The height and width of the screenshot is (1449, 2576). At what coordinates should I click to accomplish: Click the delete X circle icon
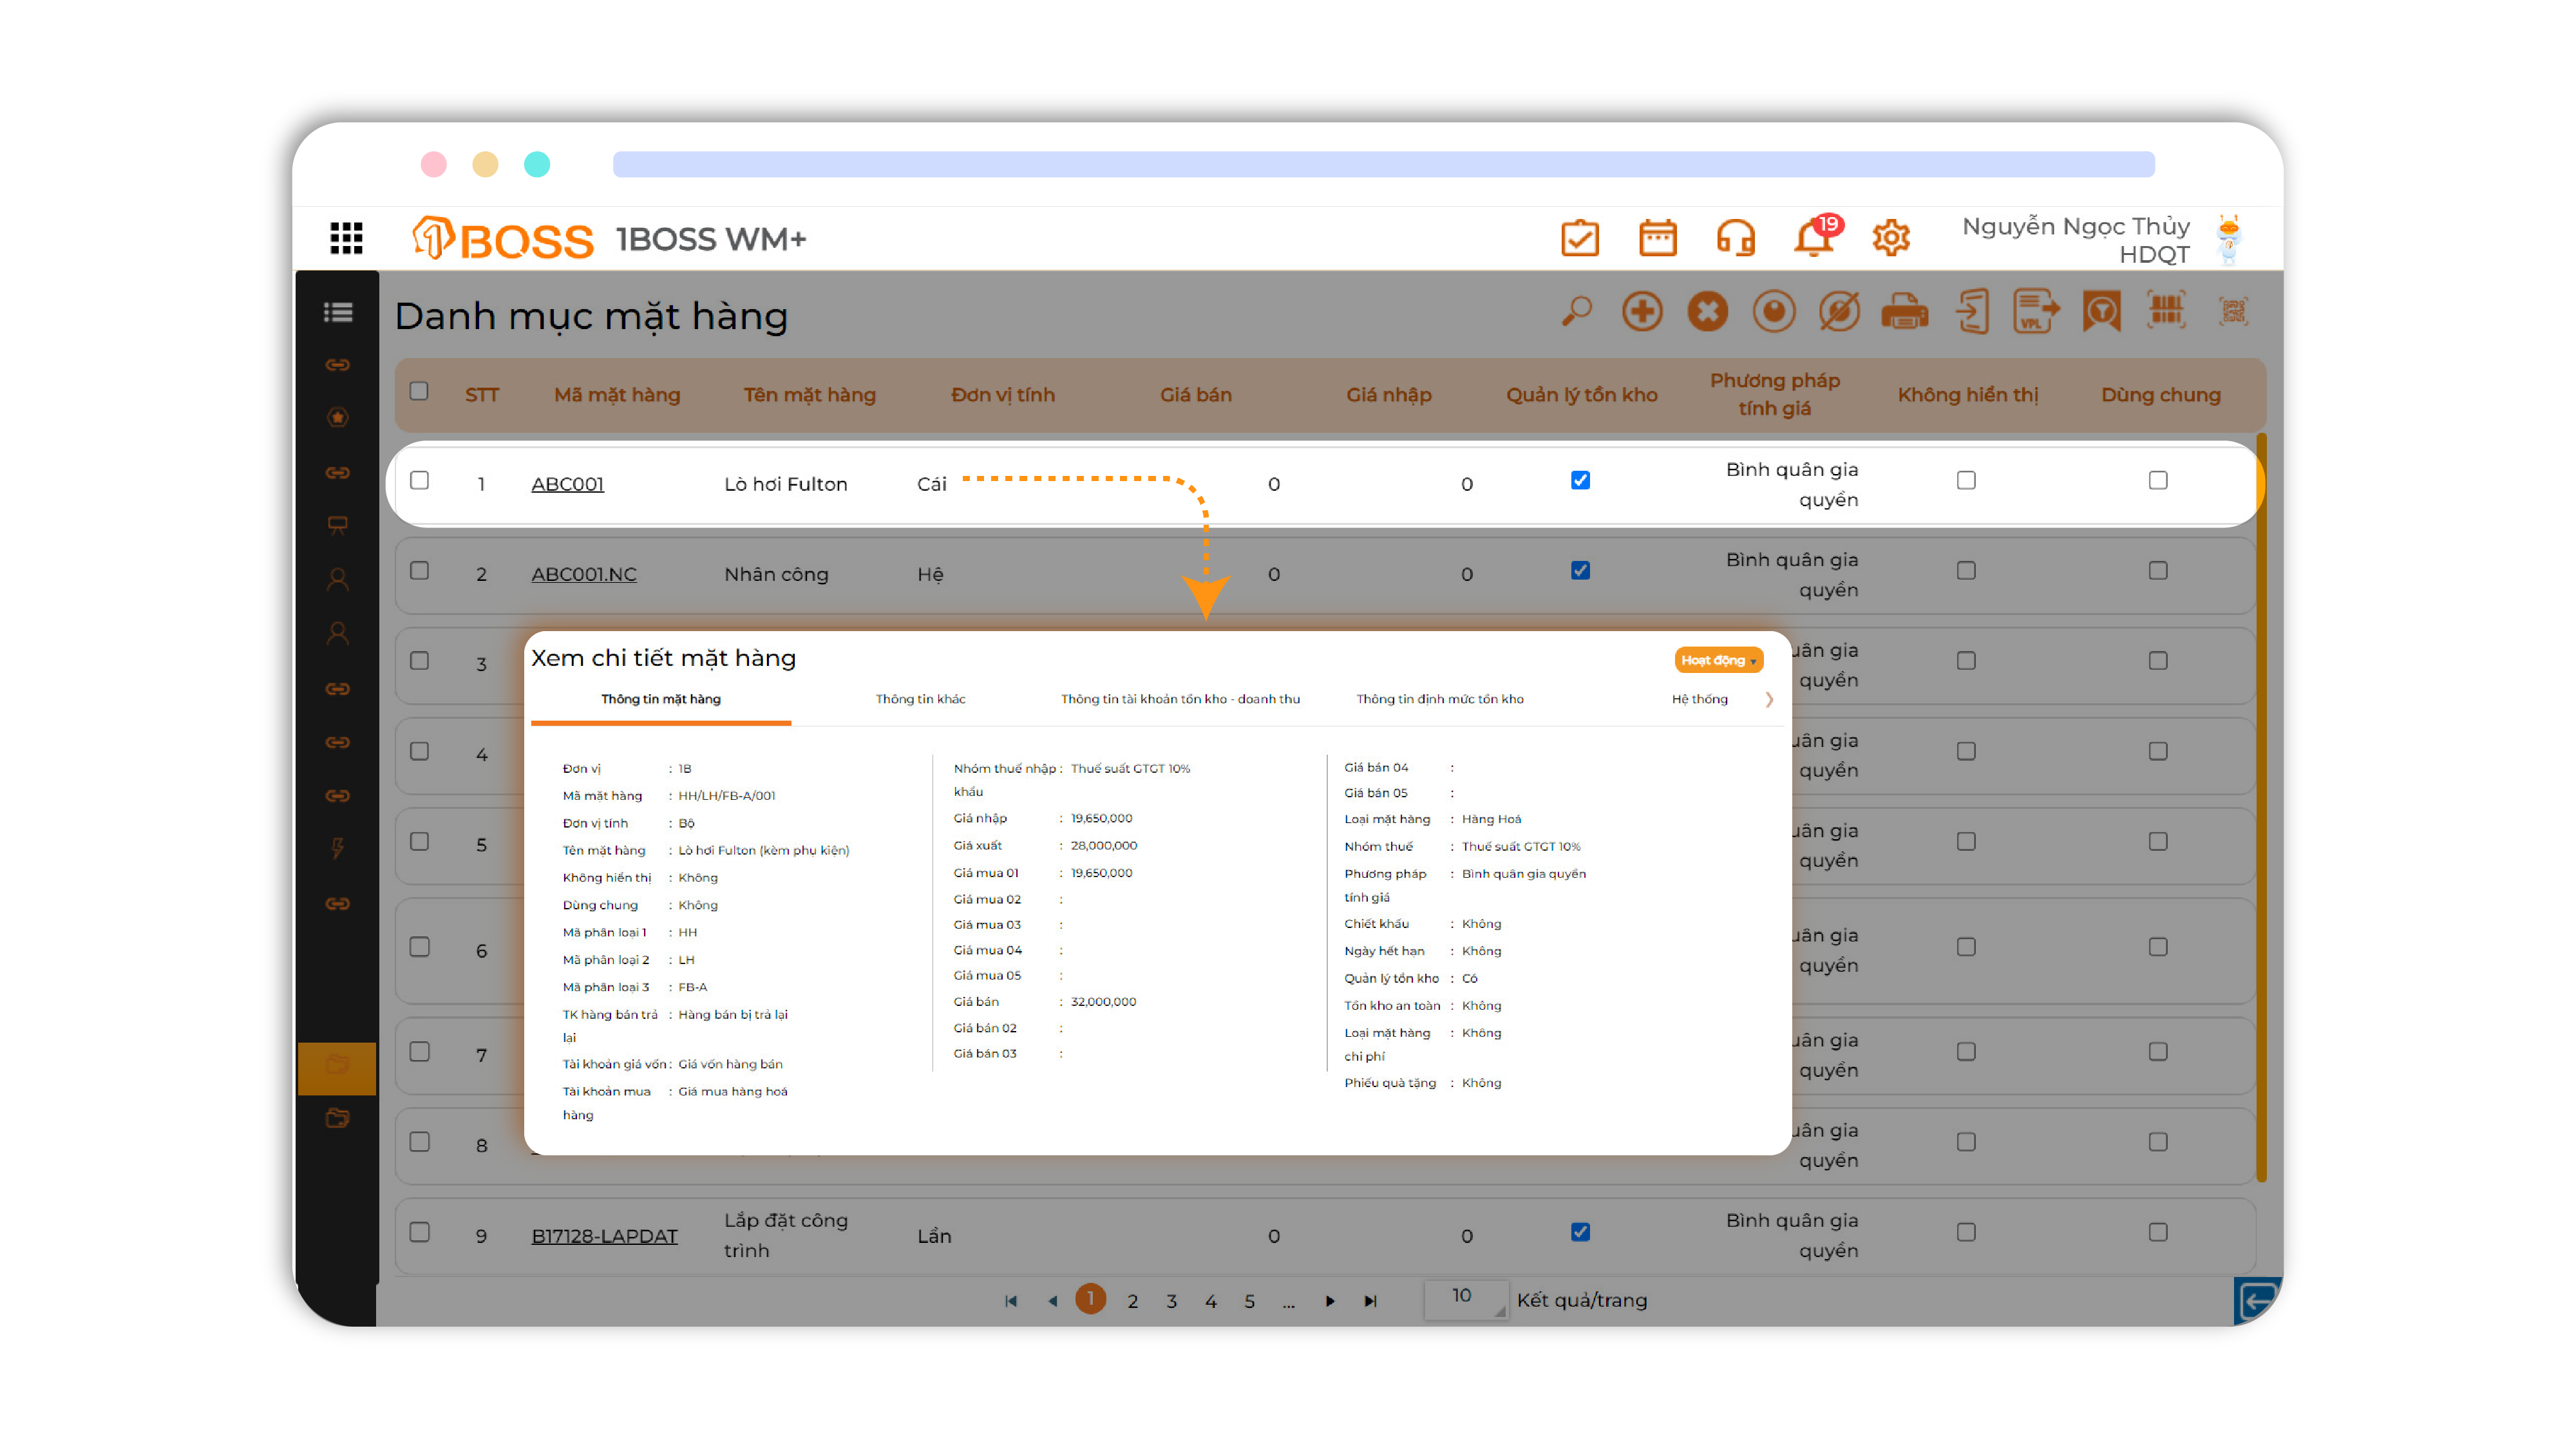(x=1707, y=311)
